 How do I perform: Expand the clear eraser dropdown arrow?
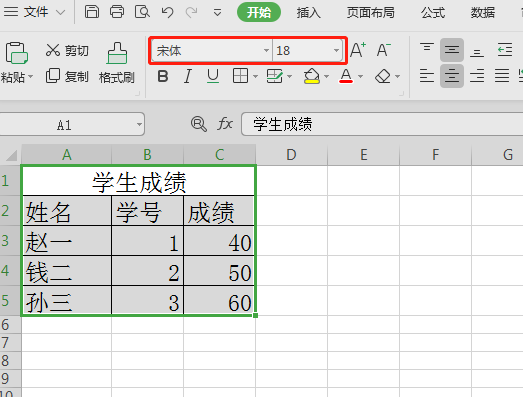pyautogui.click(x=397, y=77)
